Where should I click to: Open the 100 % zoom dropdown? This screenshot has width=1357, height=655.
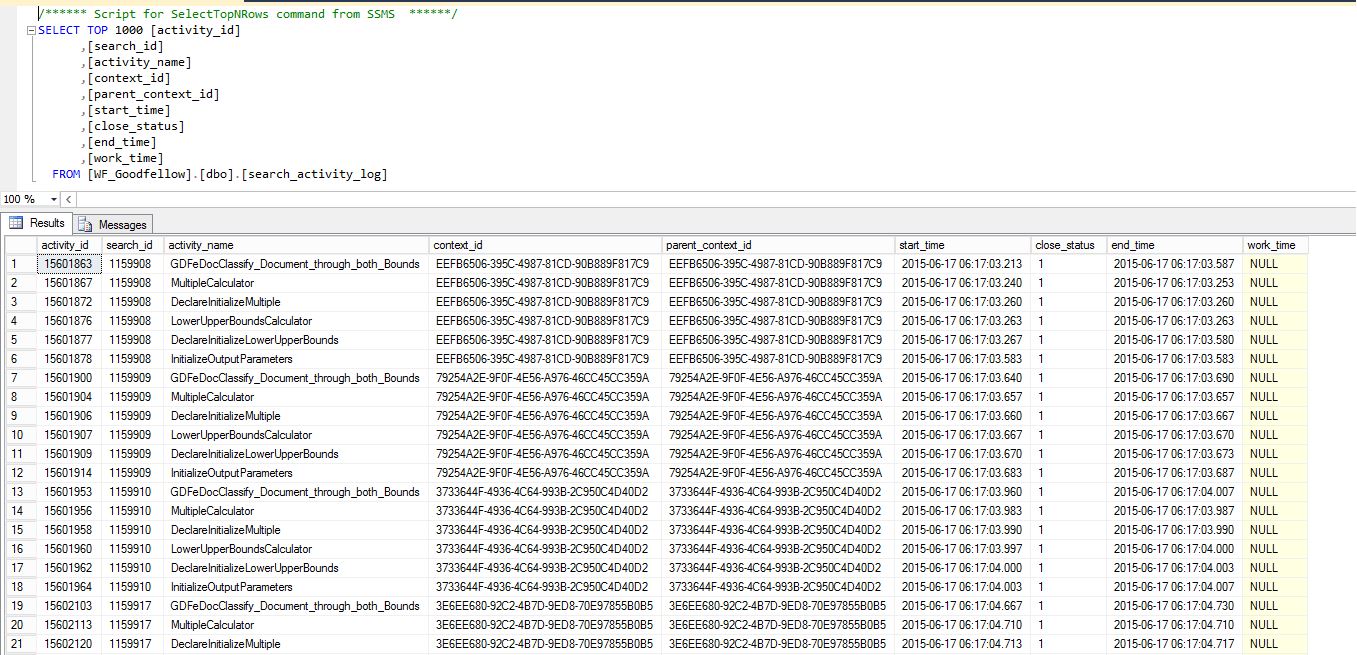(x=52, y=200)
